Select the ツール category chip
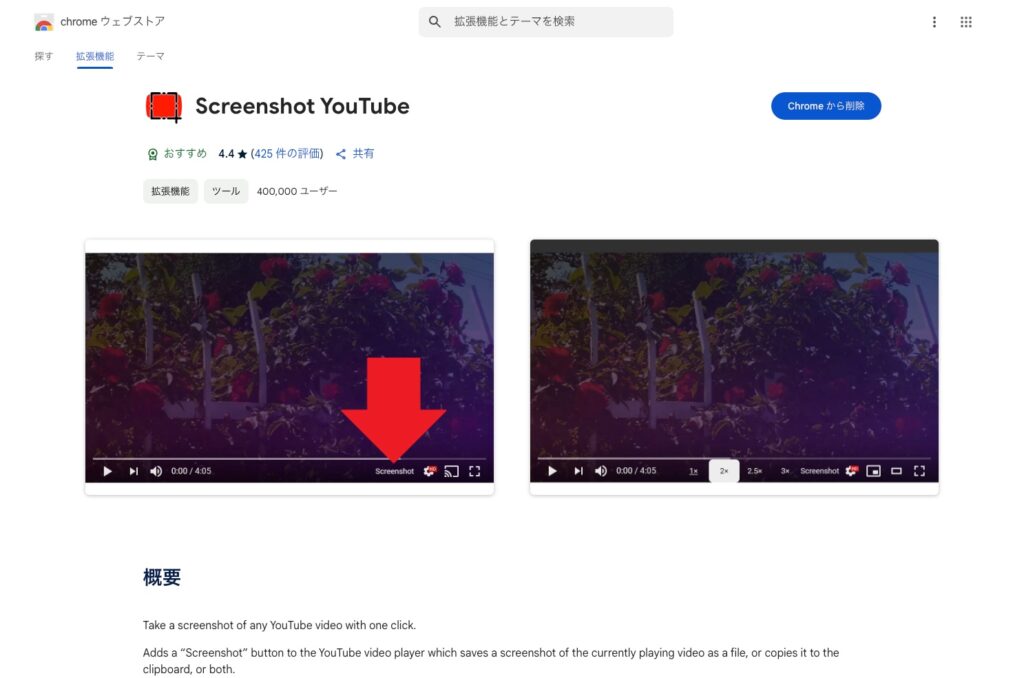 [x=226, y=191]
